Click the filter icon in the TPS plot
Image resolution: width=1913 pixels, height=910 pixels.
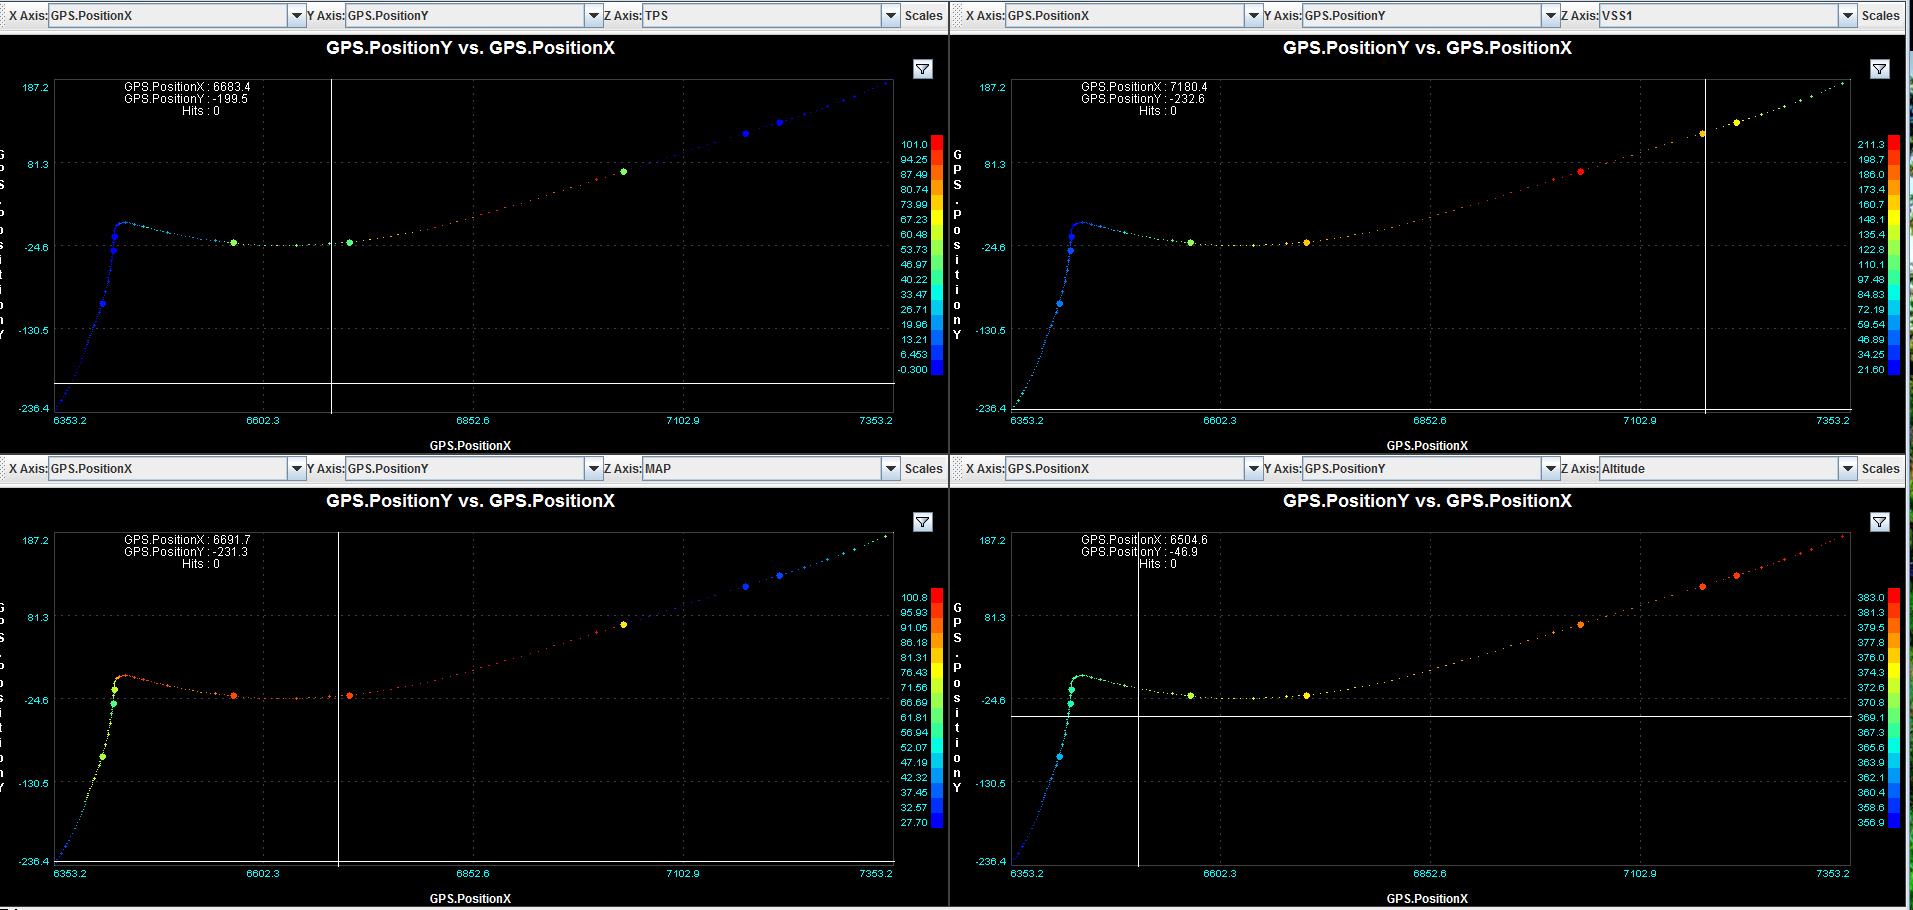922,69
